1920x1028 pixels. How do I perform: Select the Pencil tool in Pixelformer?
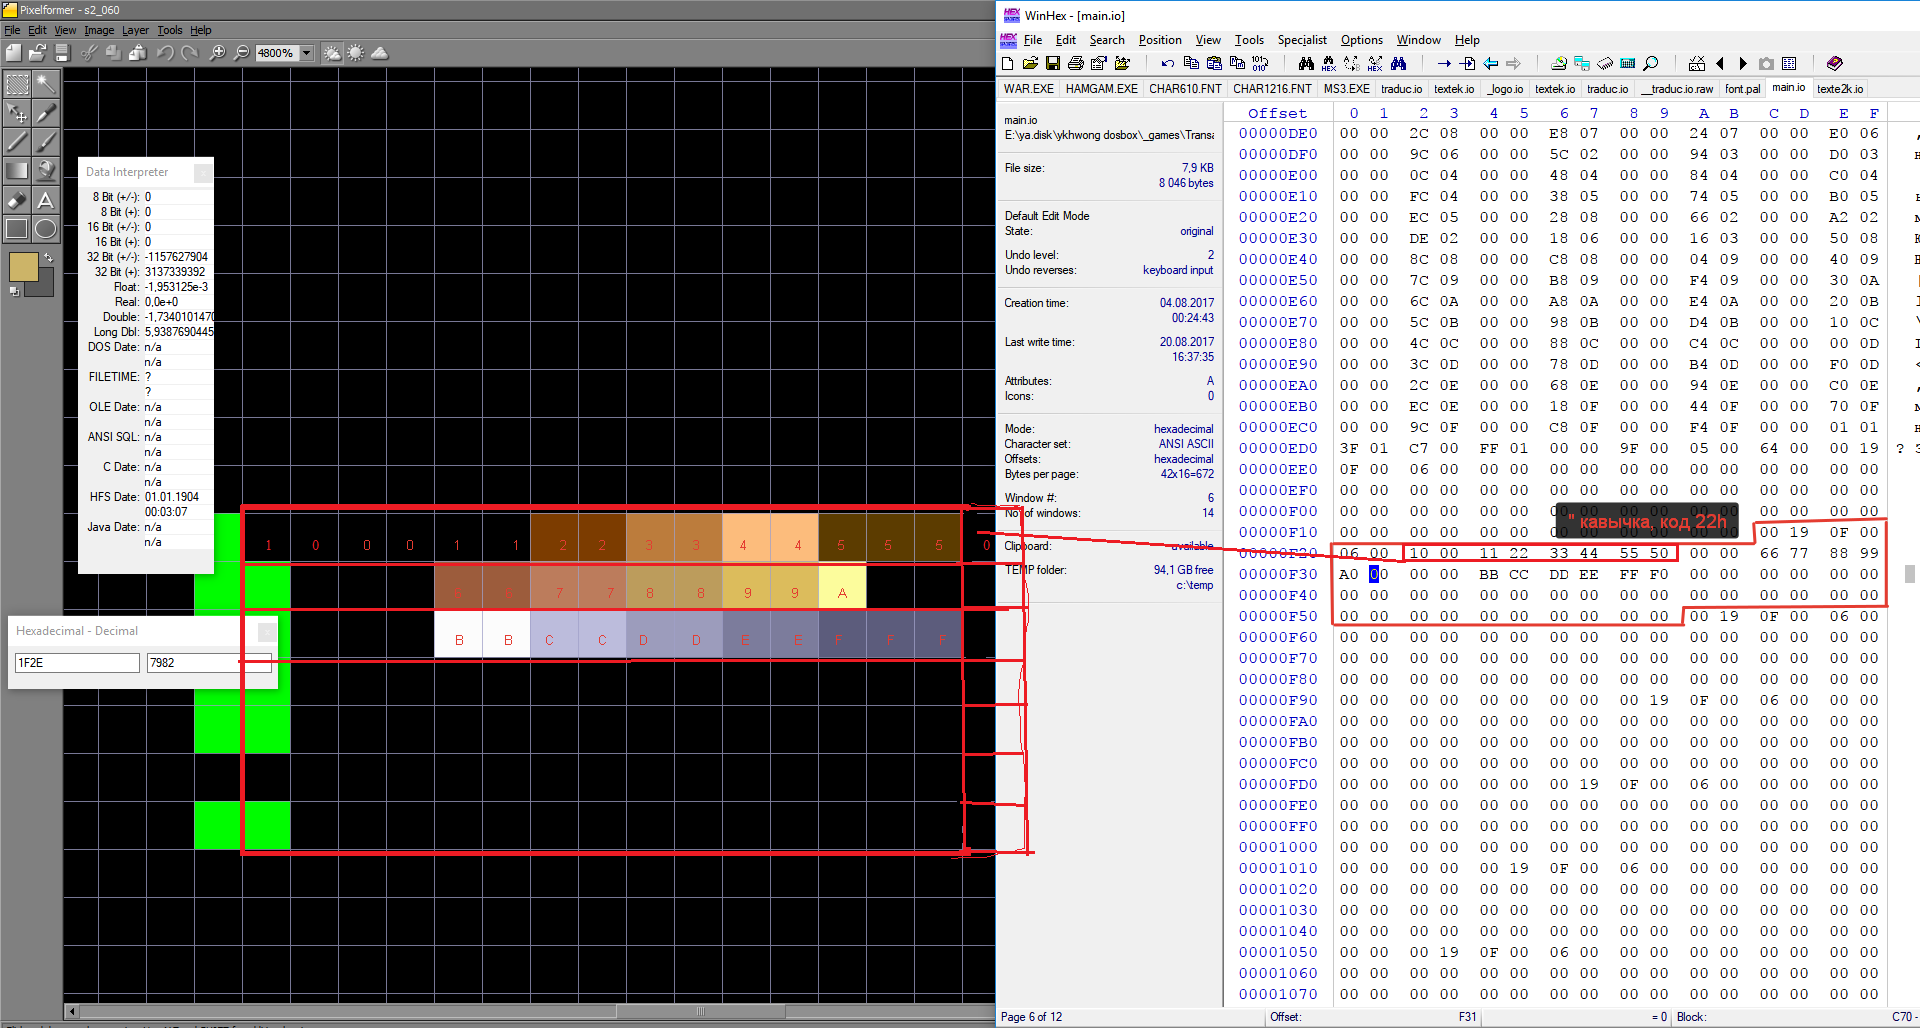click(x=17, y=142)
